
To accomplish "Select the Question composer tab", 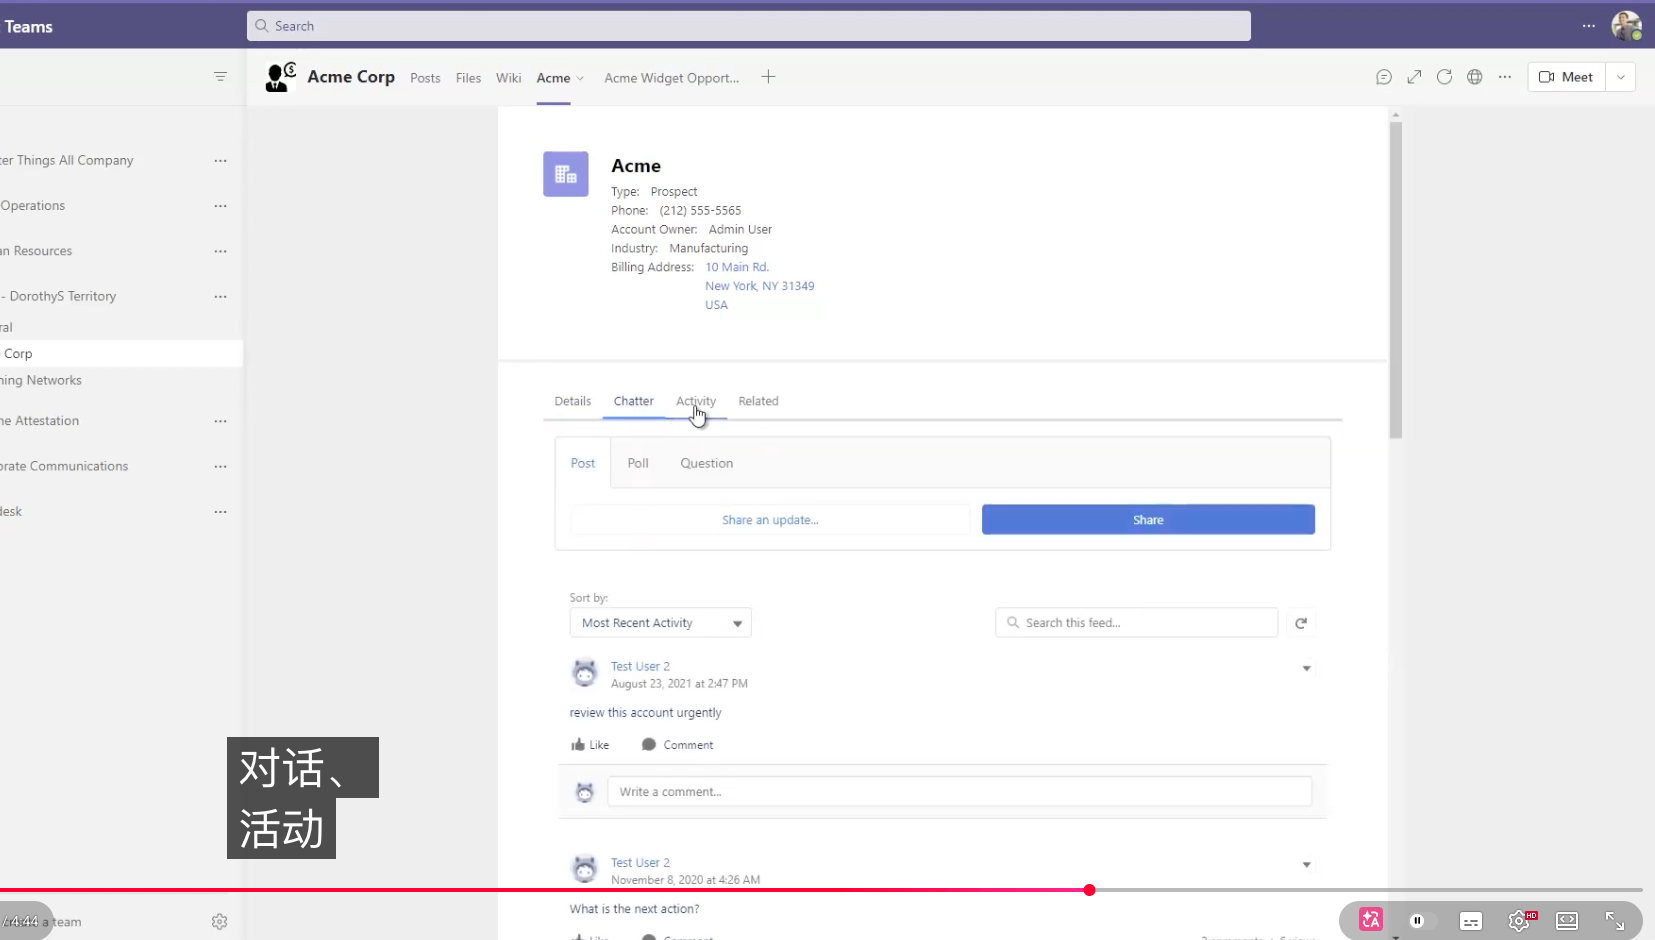I will click(x=707, y=463).
